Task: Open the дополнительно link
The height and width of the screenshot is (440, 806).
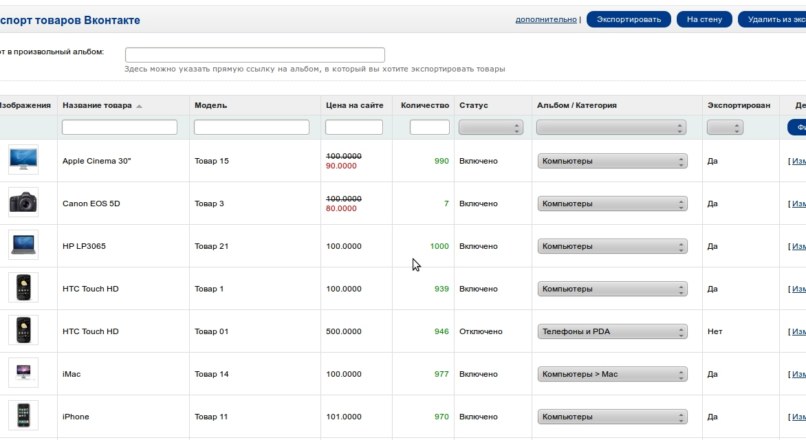Action: 546,20
